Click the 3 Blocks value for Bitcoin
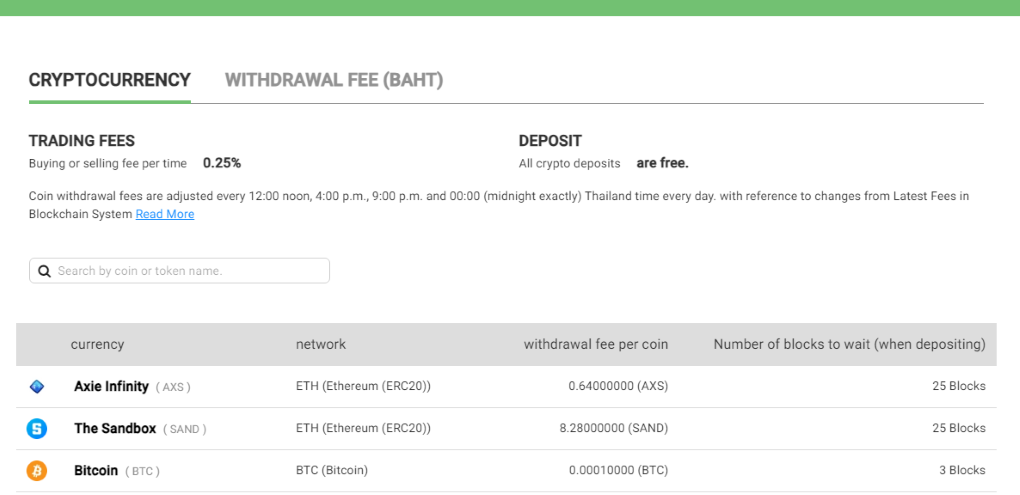The image size is (1020, 495). pyautogui.click(x=961, y=470)
